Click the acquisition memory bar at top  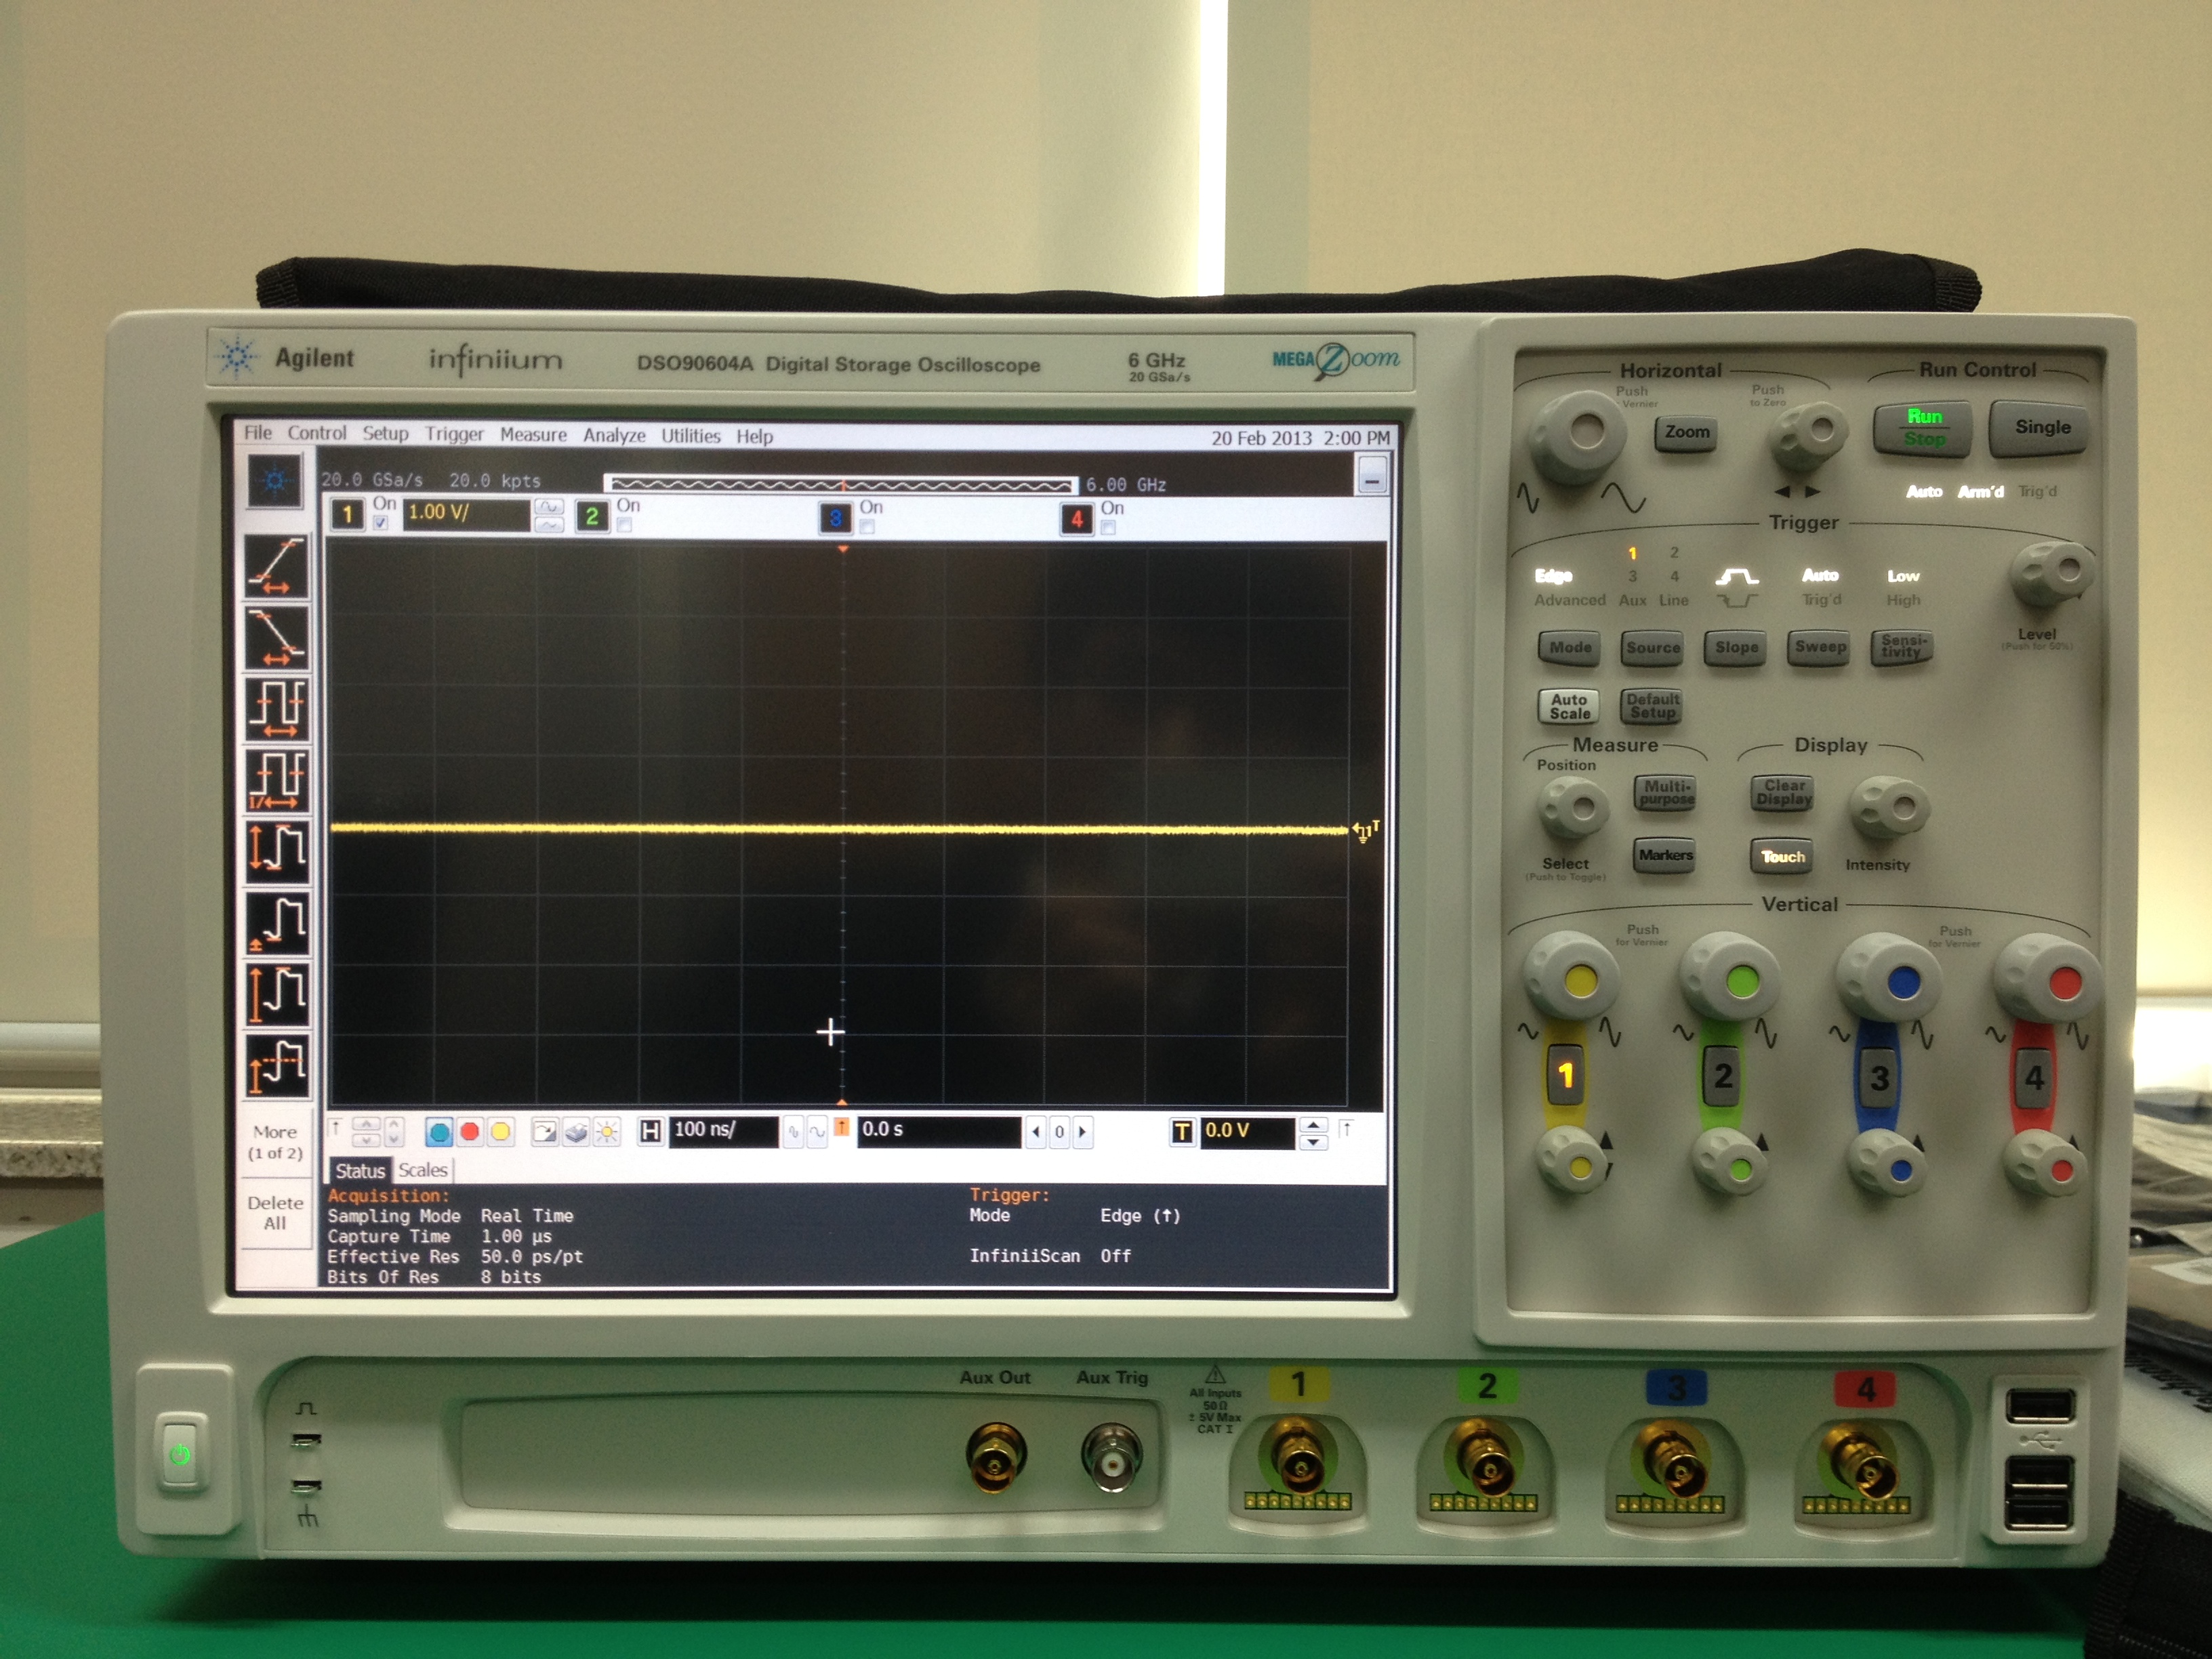point(841,485)
